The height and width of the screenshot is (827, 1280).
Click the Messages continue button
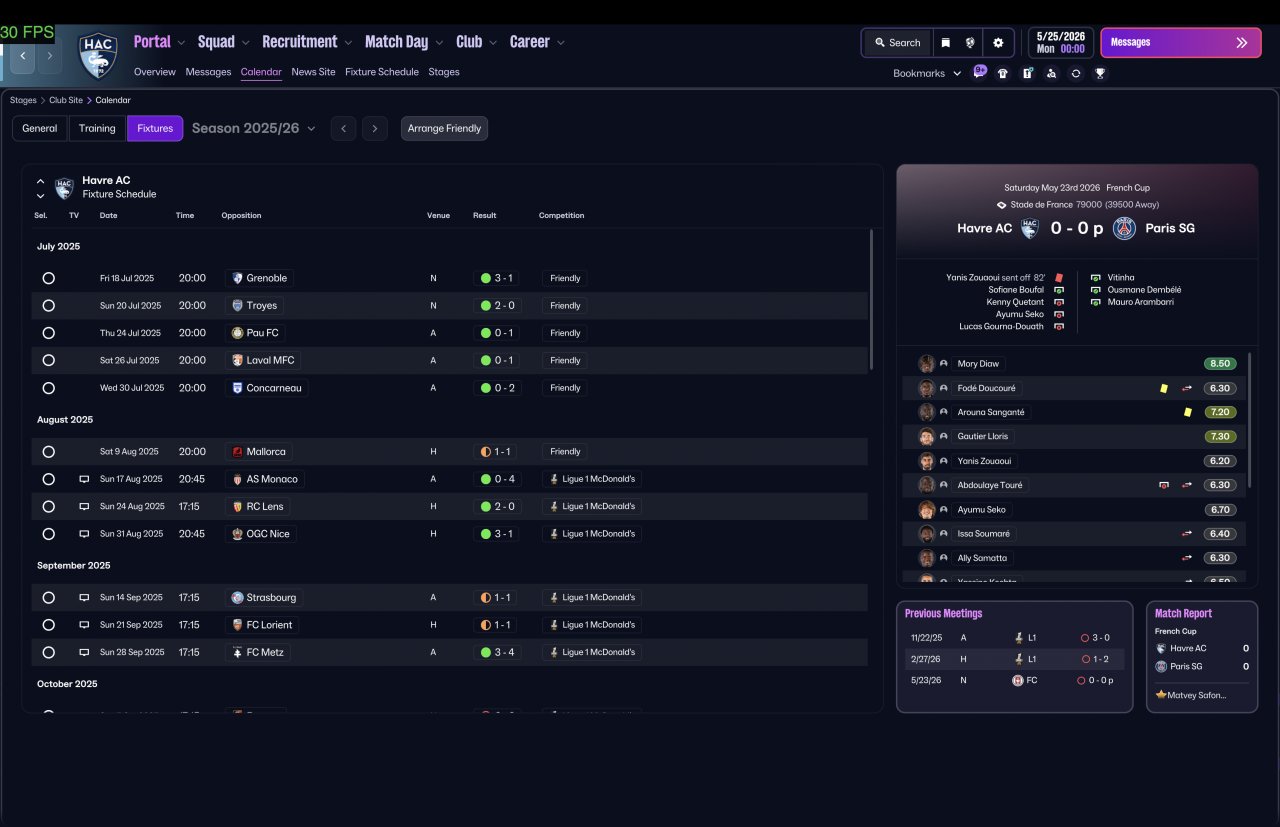click(1181, 43)
